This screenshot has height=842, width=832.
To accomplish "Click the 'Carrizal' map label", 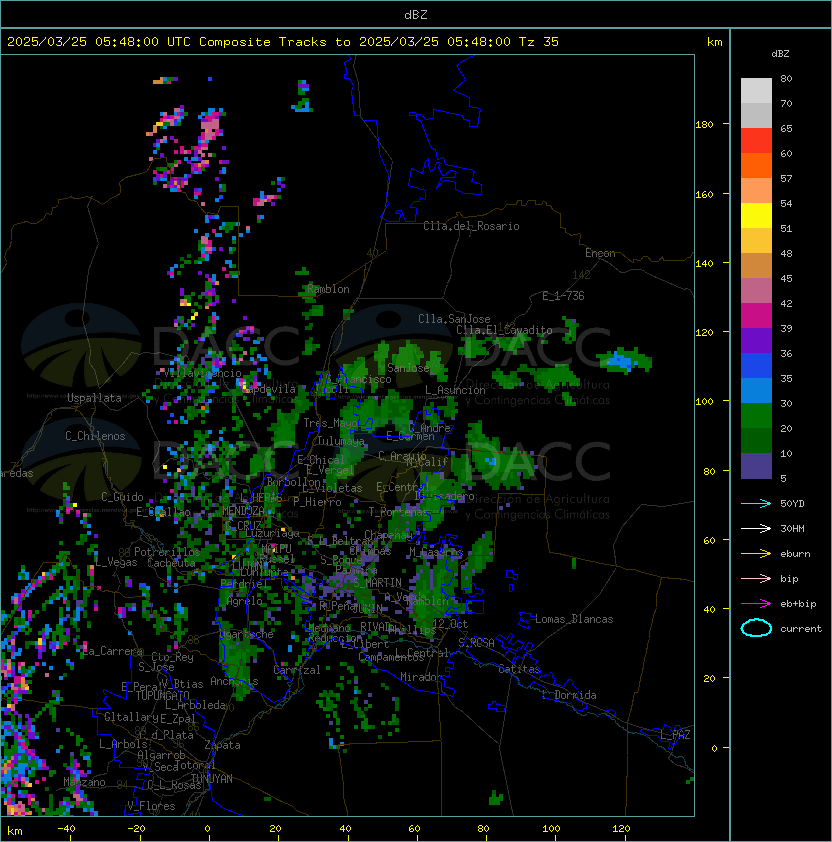I will [297, 670].
